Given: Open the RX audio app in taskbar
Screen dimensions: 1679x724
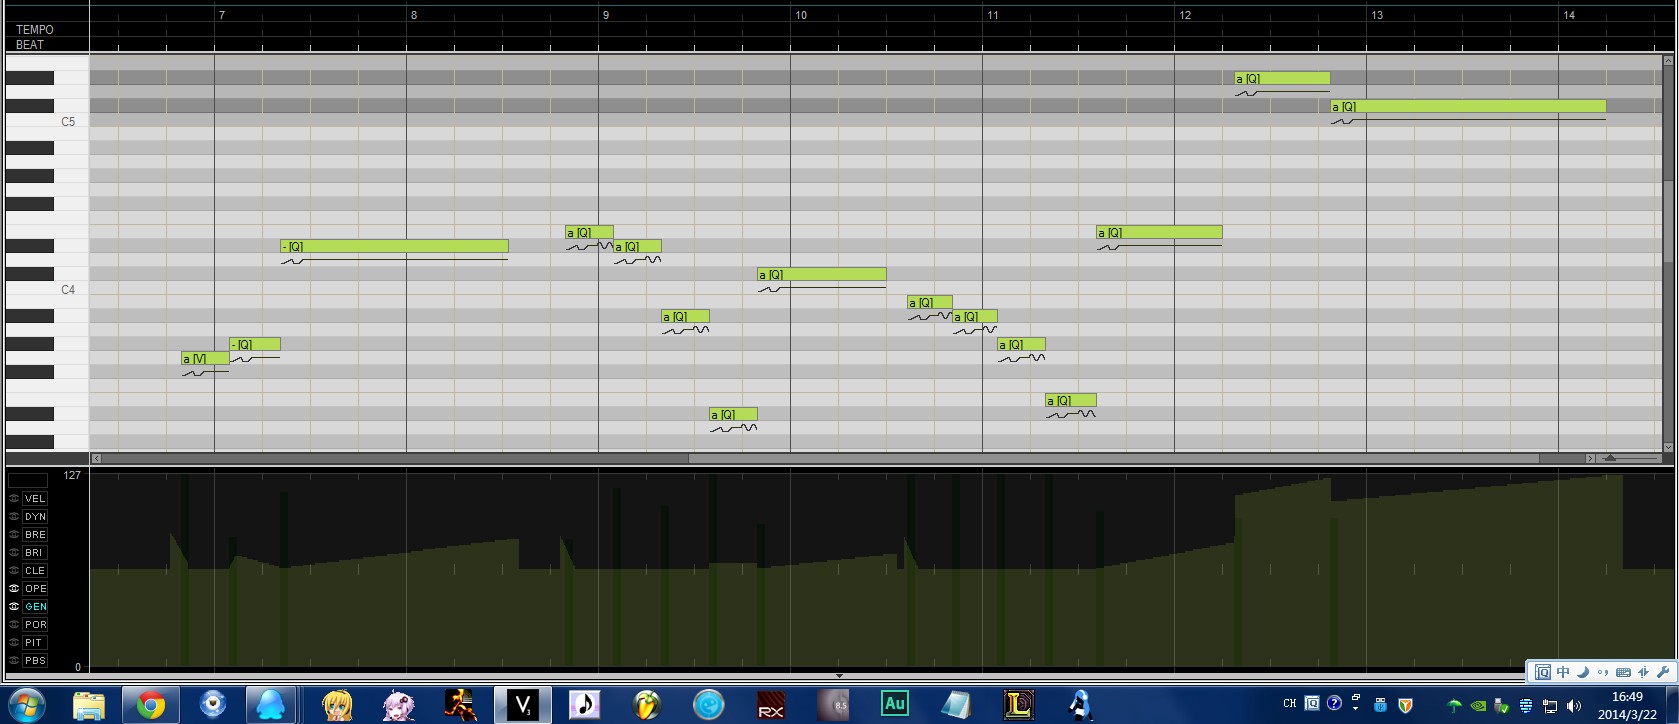Looking at the screenshot, I should tap(771, 705).
